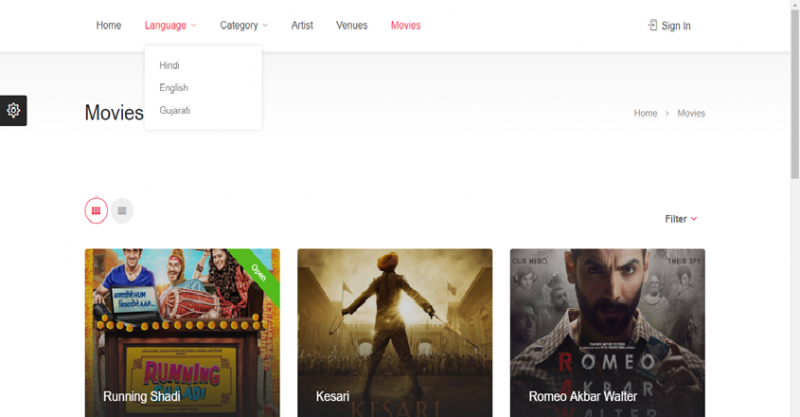800x417 pixels.
Task: Open the Kesari movie poster
Action: (x=395, y=333)
